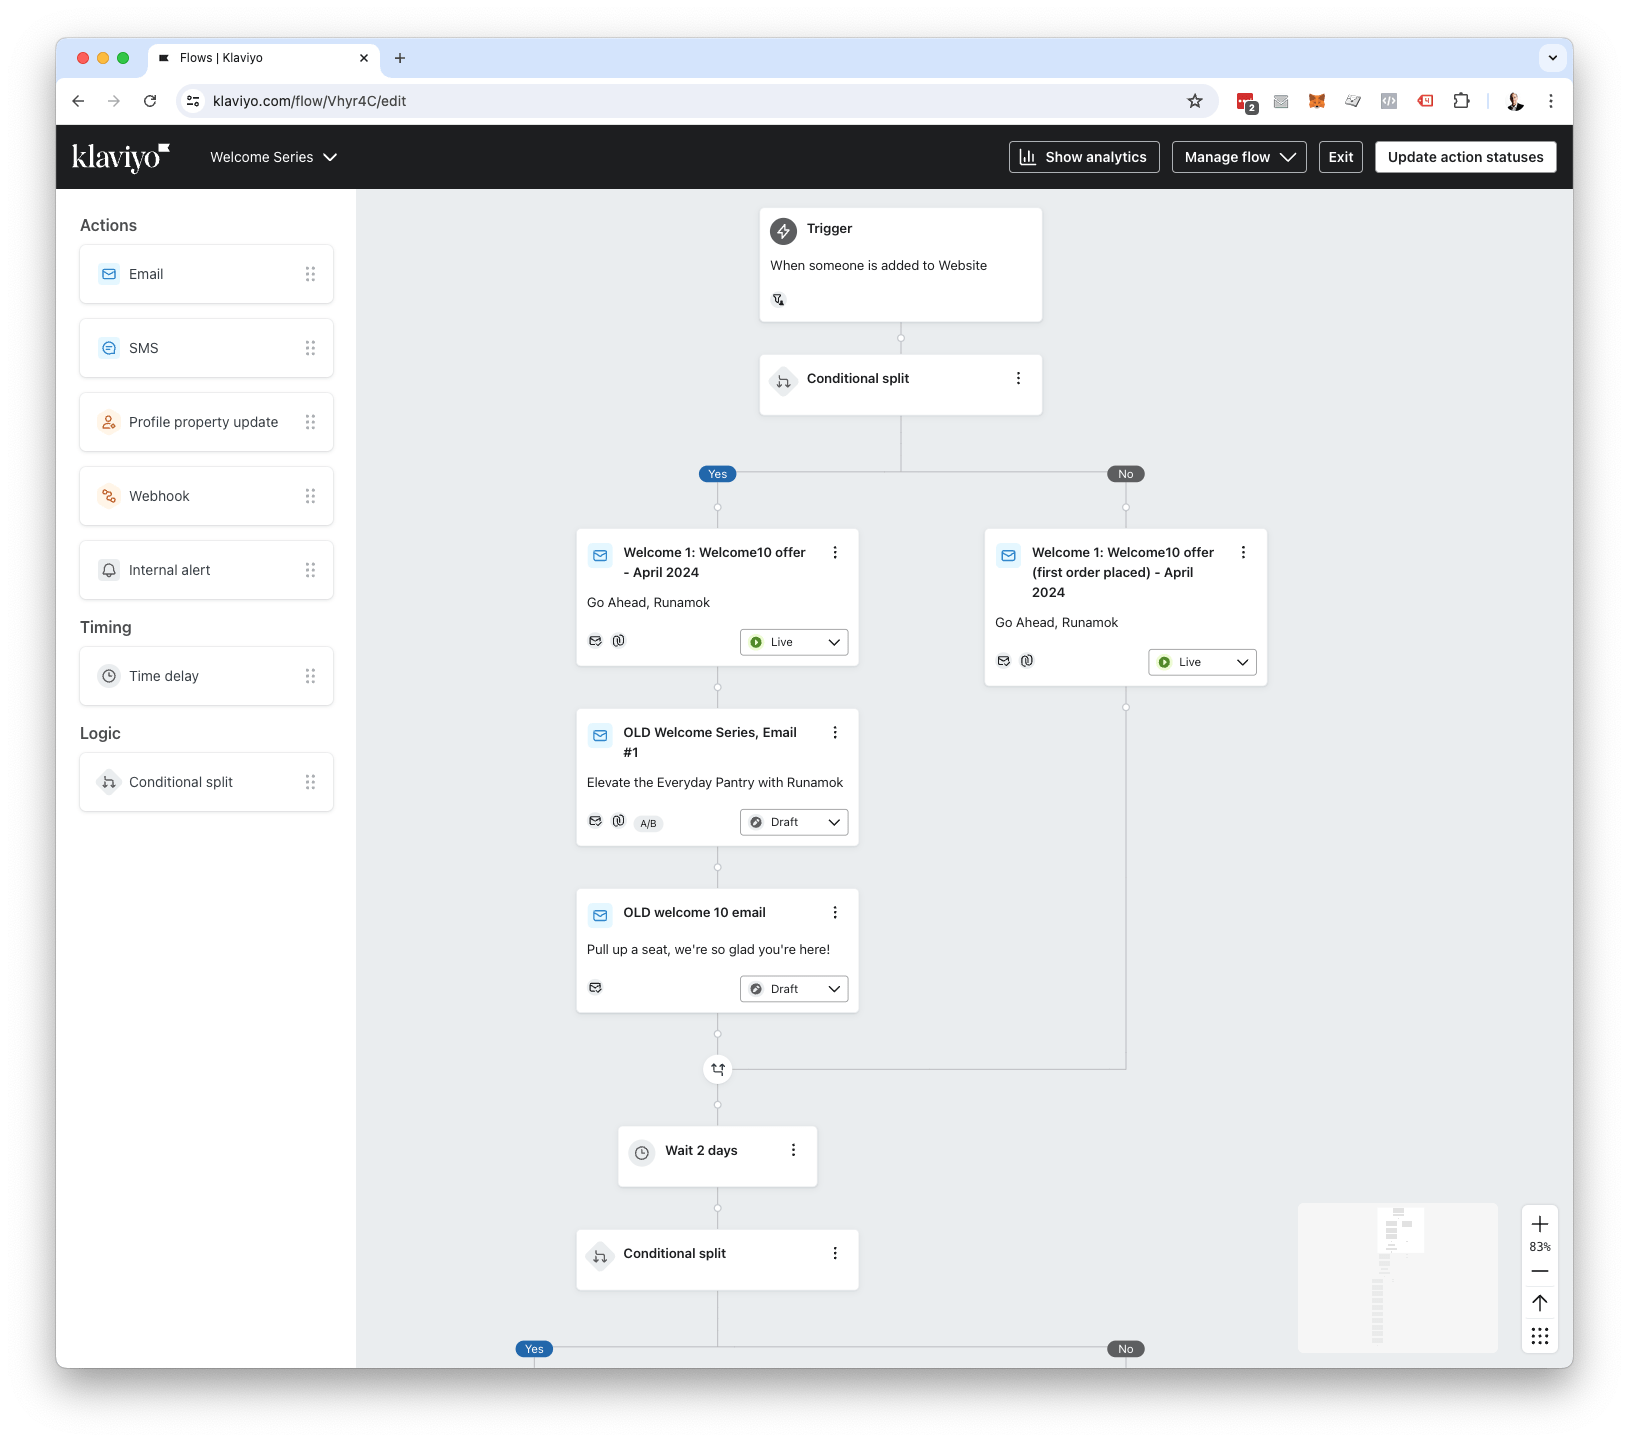Change Draft status of OLD welcome 10 email
Viewport: 1629px width, 1442px height.
tap(794, 989)
